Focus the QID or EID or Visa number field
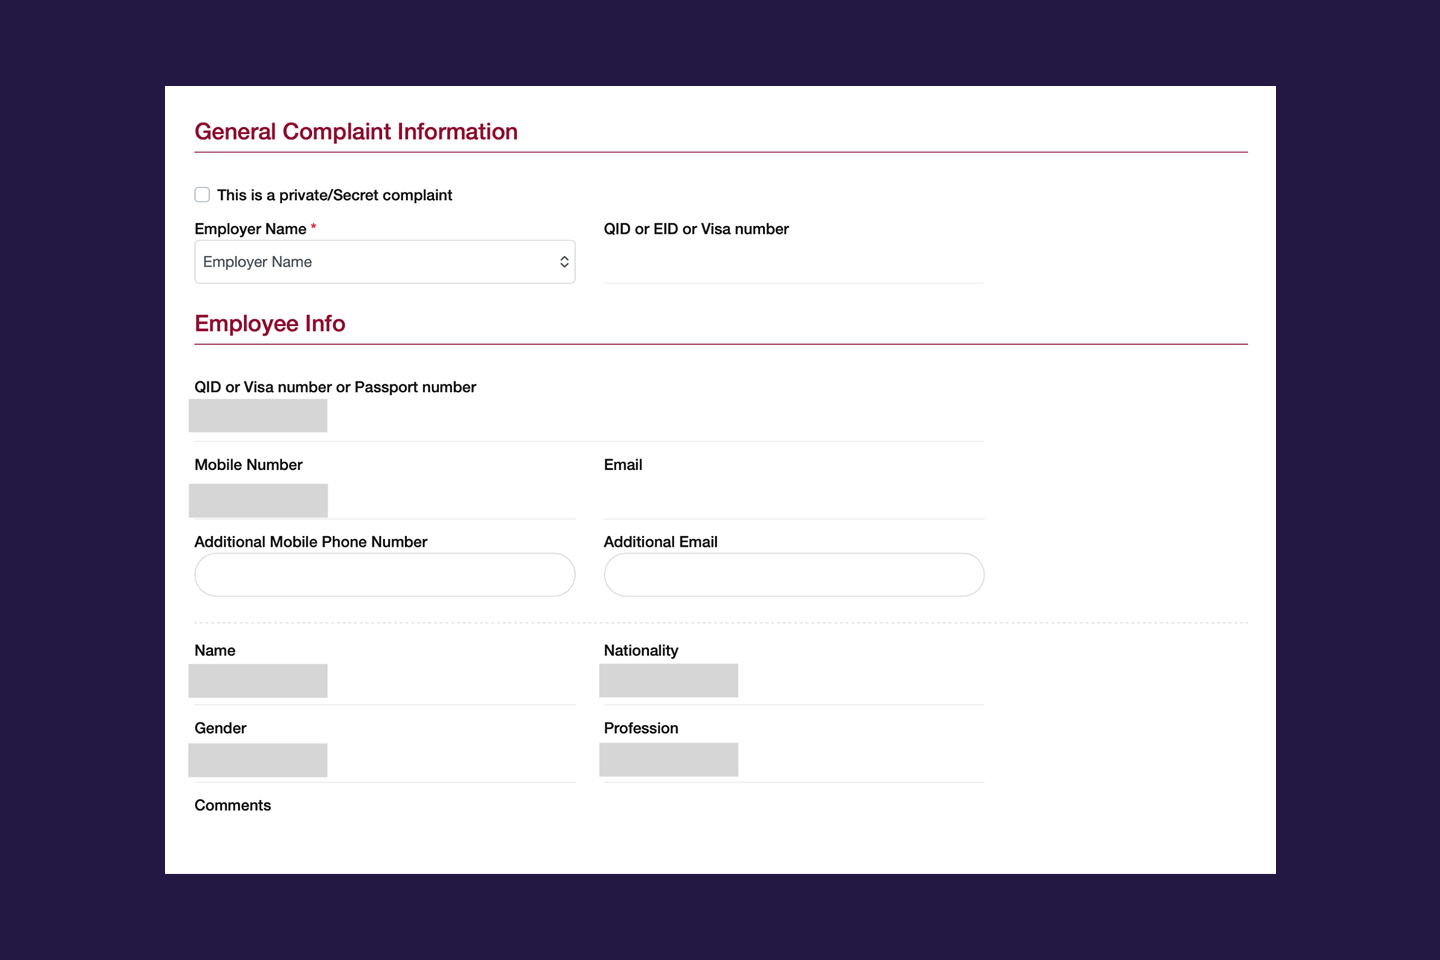1440x960 pixels. pyautogui.click(x=794, y=263)
